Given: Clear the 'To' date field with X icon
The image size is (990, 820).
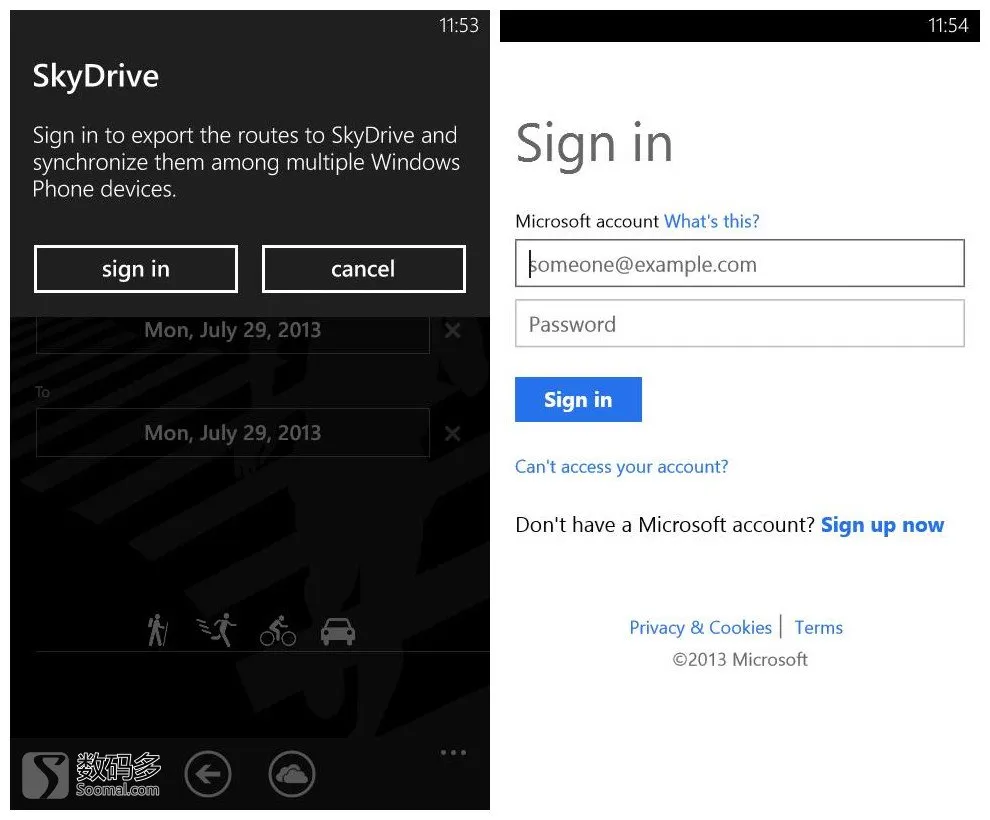Looking at the screenshot, I should [453, 434].
